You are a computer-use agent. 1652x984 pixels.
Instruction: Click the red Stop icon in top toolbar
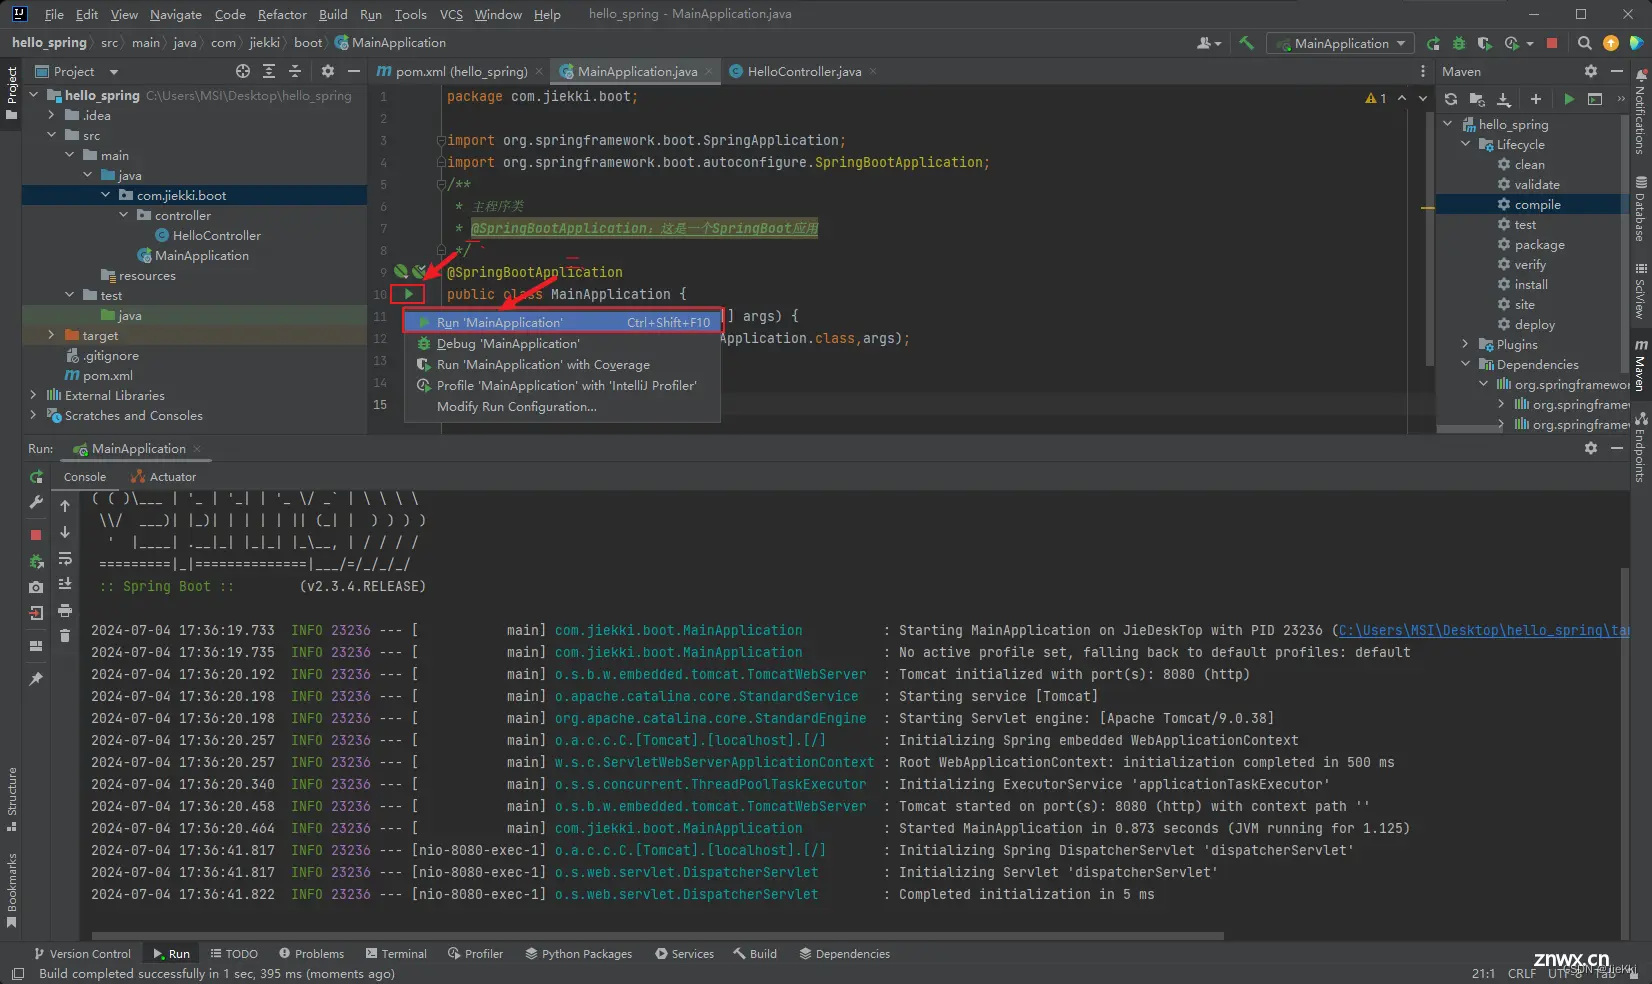1552,43
